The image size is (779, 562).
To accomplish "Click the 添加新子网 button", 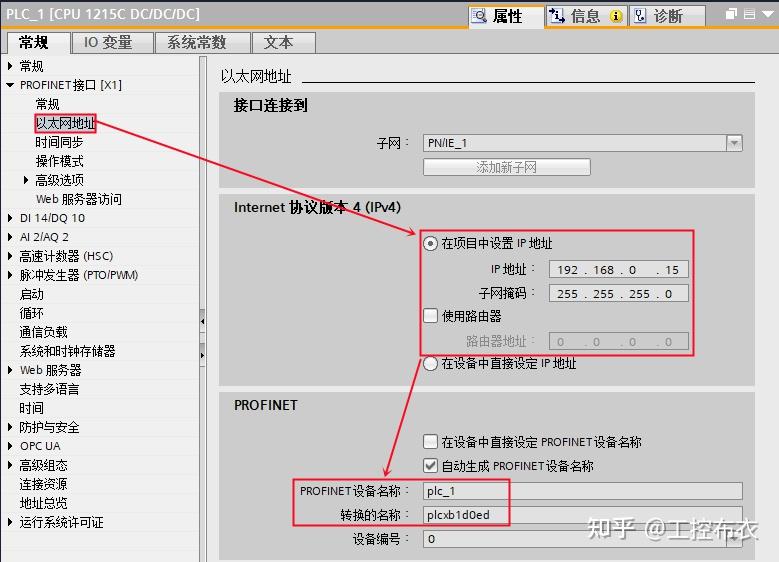I will coord(506,167).
